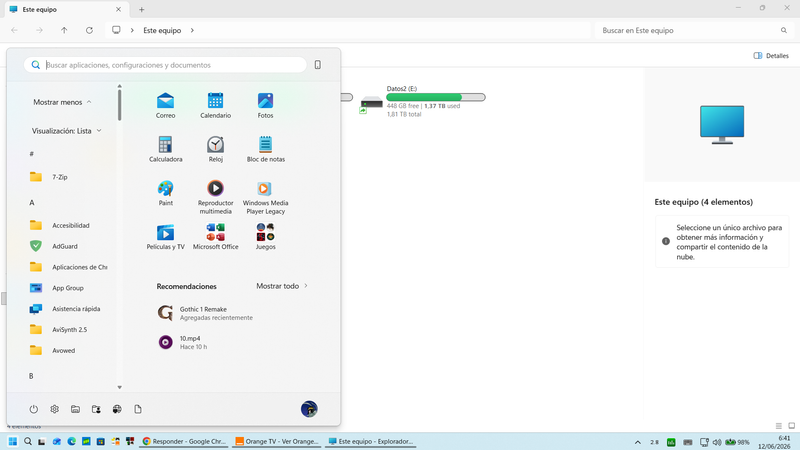This screenshot has width=800, height=450.
Task: Launch Bloc de notas
Action: (265, 149)
